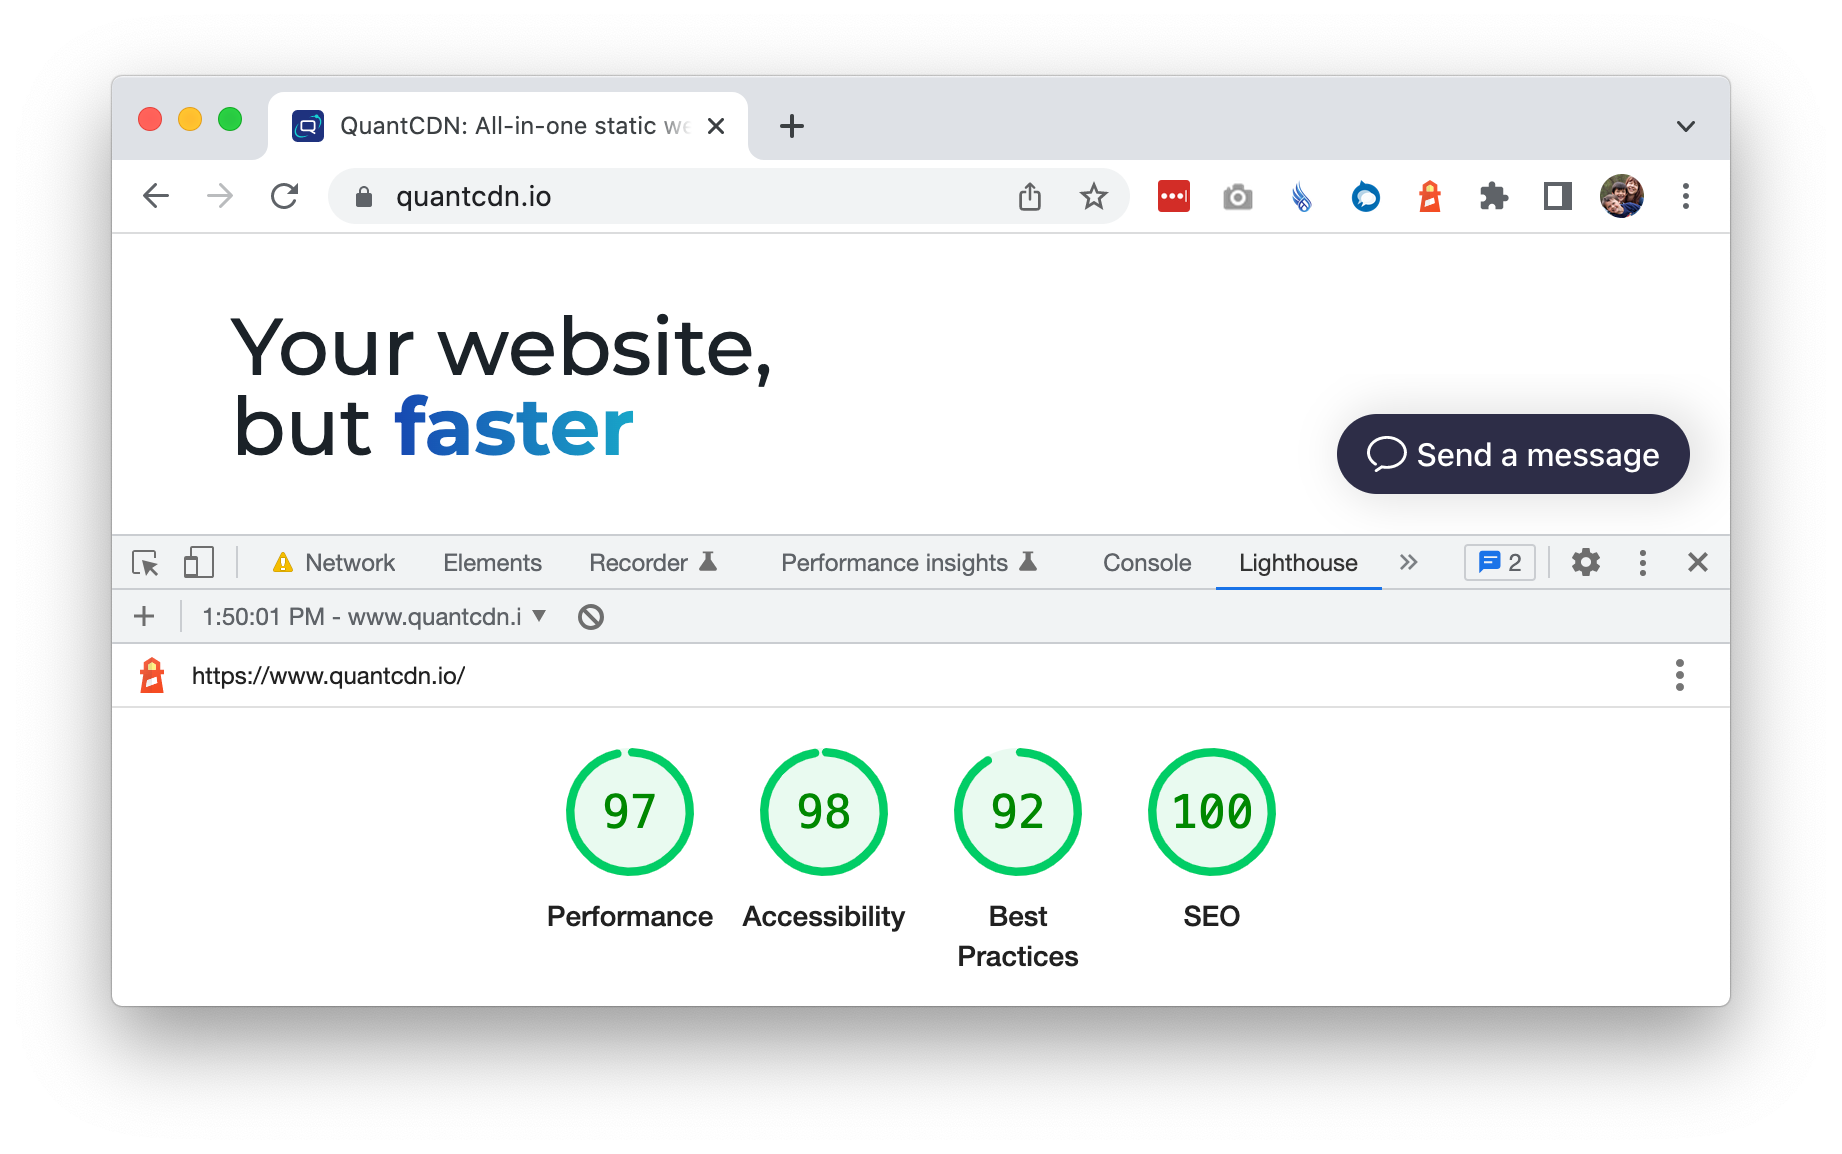Image resolution: width=1842 pixels, height=1154 pixels.
Task: Open the browser extensions puzzle icon
Action: pos(1493,196)
